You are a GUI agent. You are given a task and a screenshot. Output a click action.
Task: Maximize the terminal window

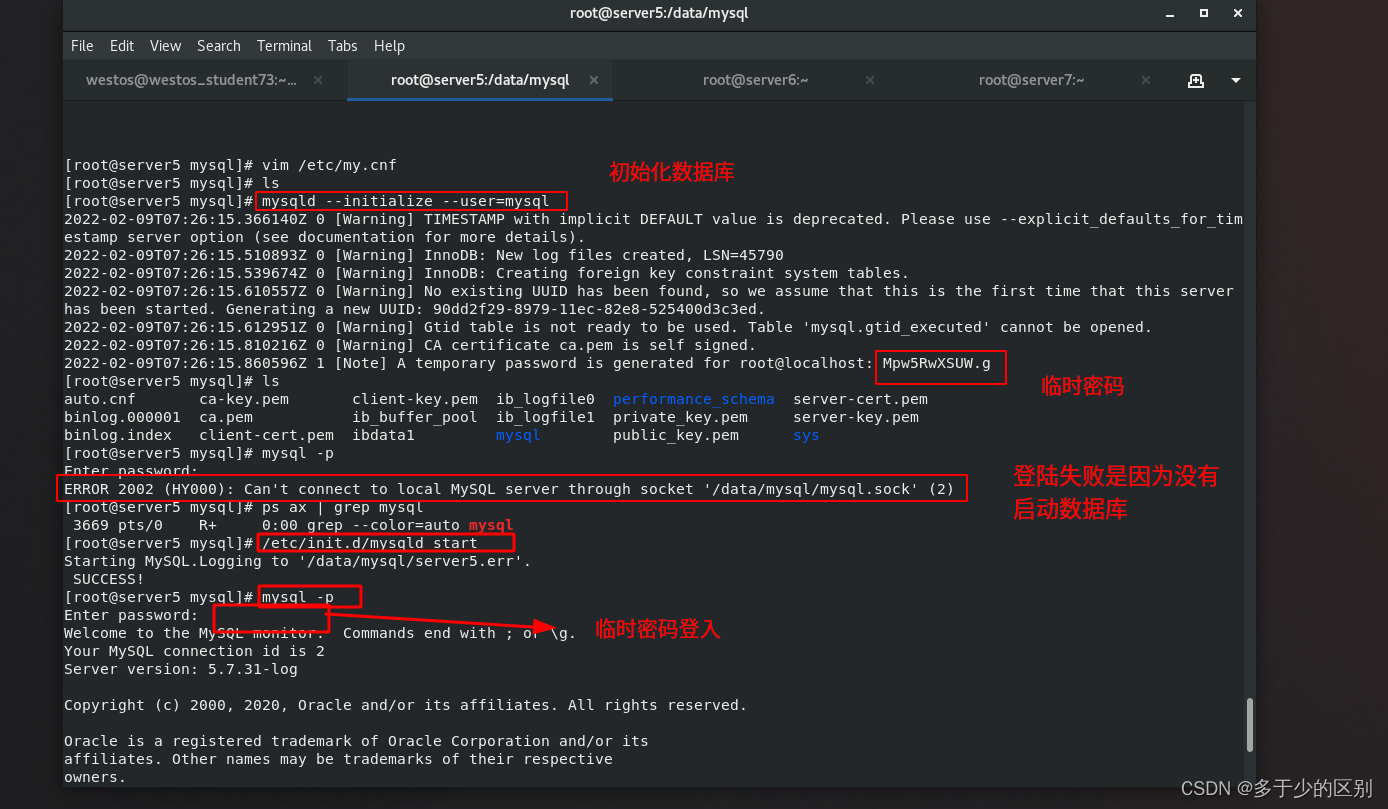pyautogui.click(x=1204, y=13)
